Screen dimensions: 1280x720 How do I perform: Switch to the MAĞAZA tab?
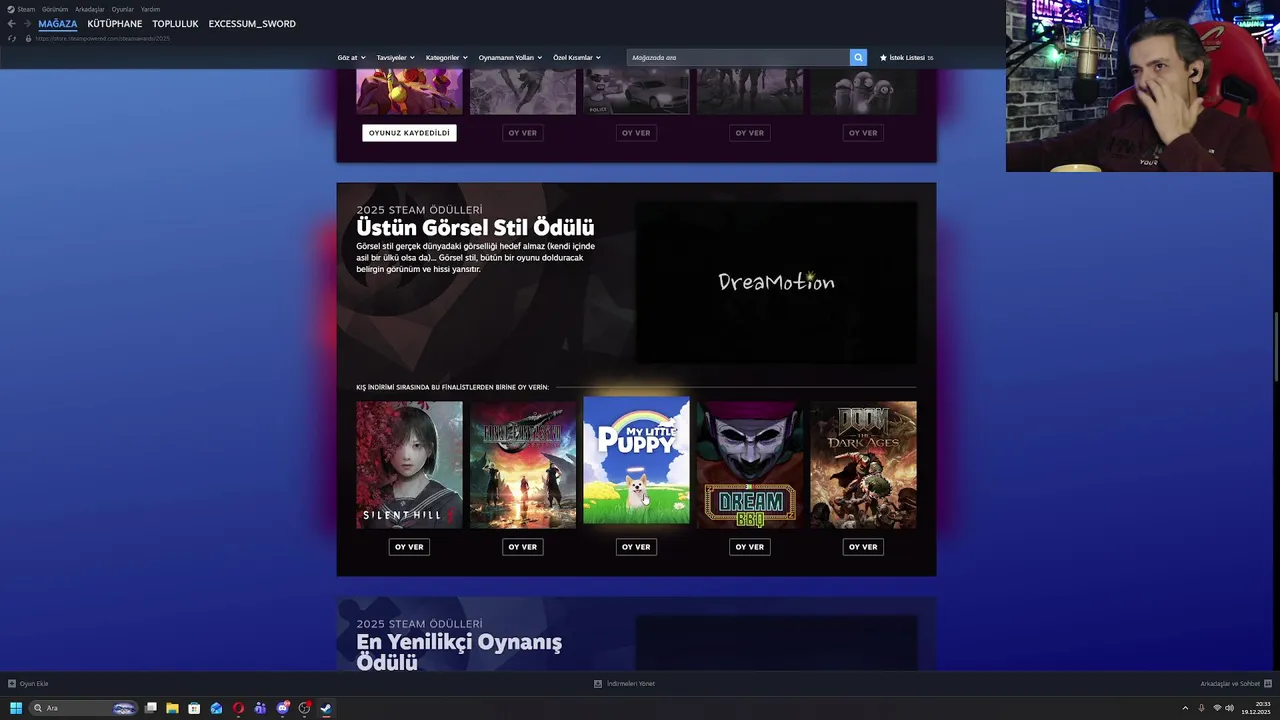[x=57, y=24]
